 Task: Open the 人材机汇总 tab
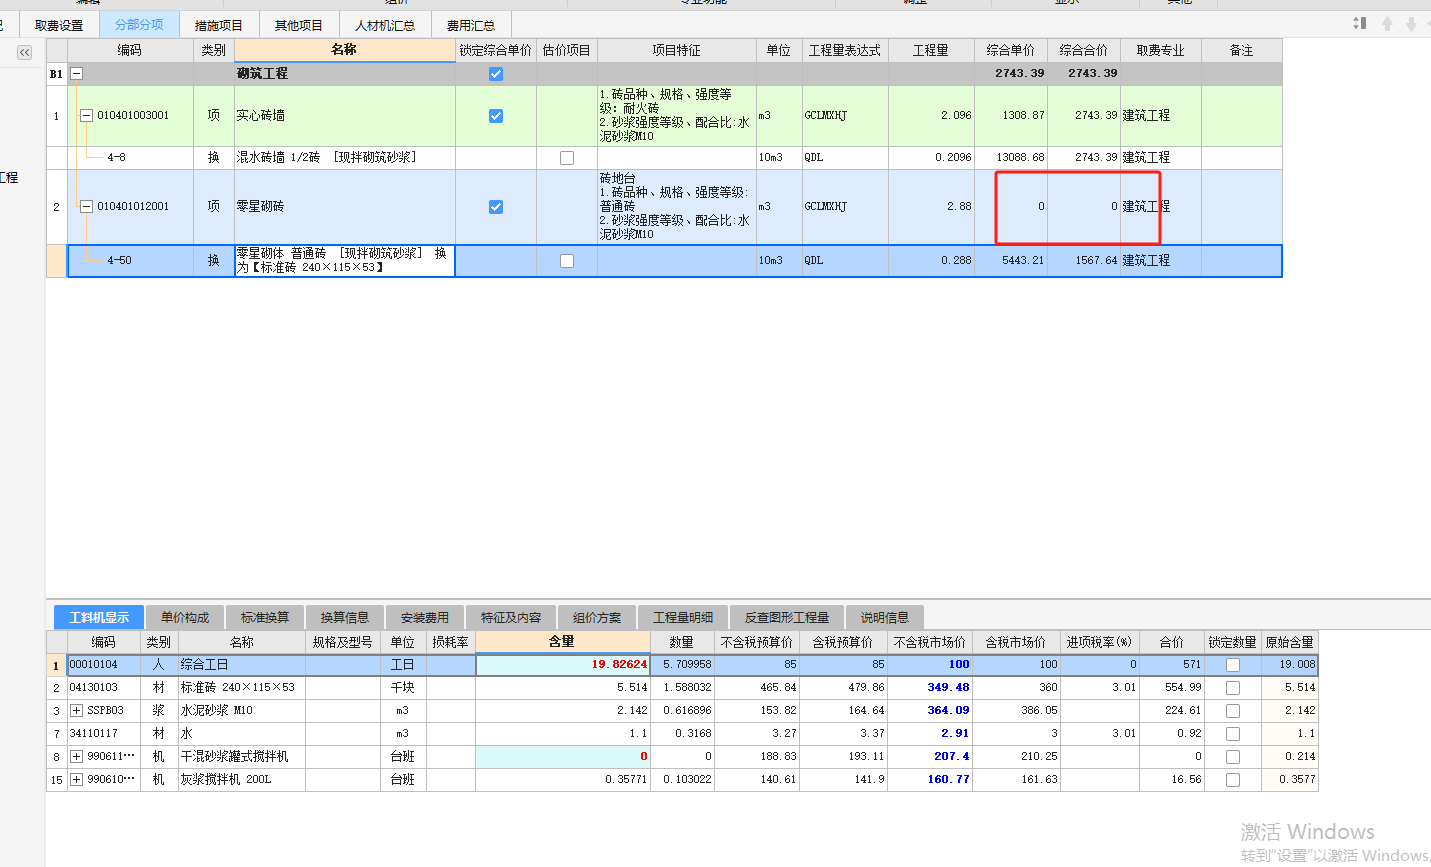click(385, 25)
